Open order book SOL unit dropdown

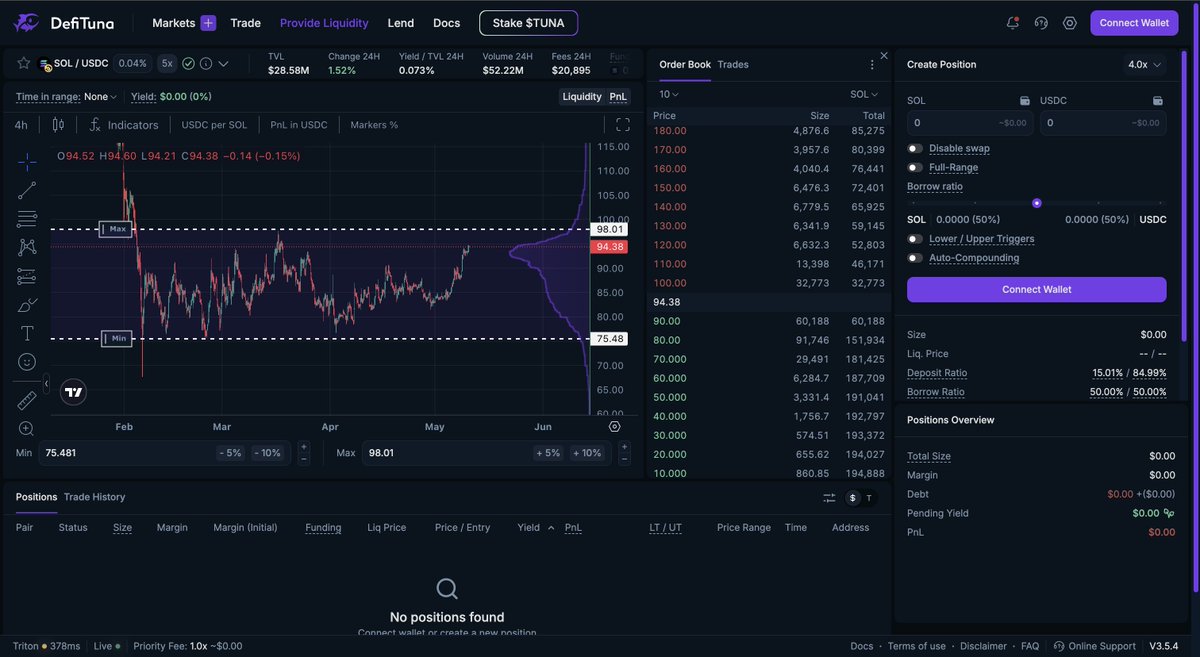tap(865, 94)
